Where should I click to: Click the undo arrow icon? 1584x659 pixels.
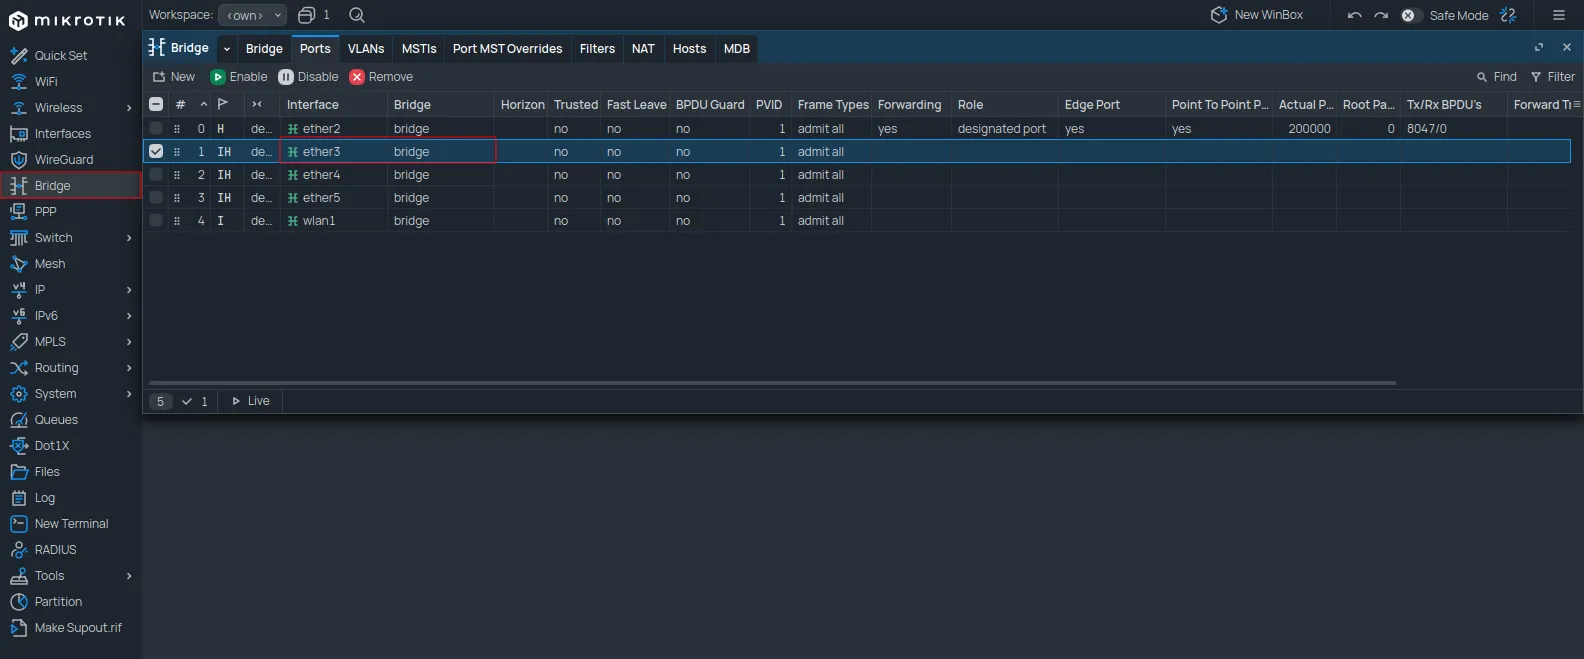[1354, 15]
